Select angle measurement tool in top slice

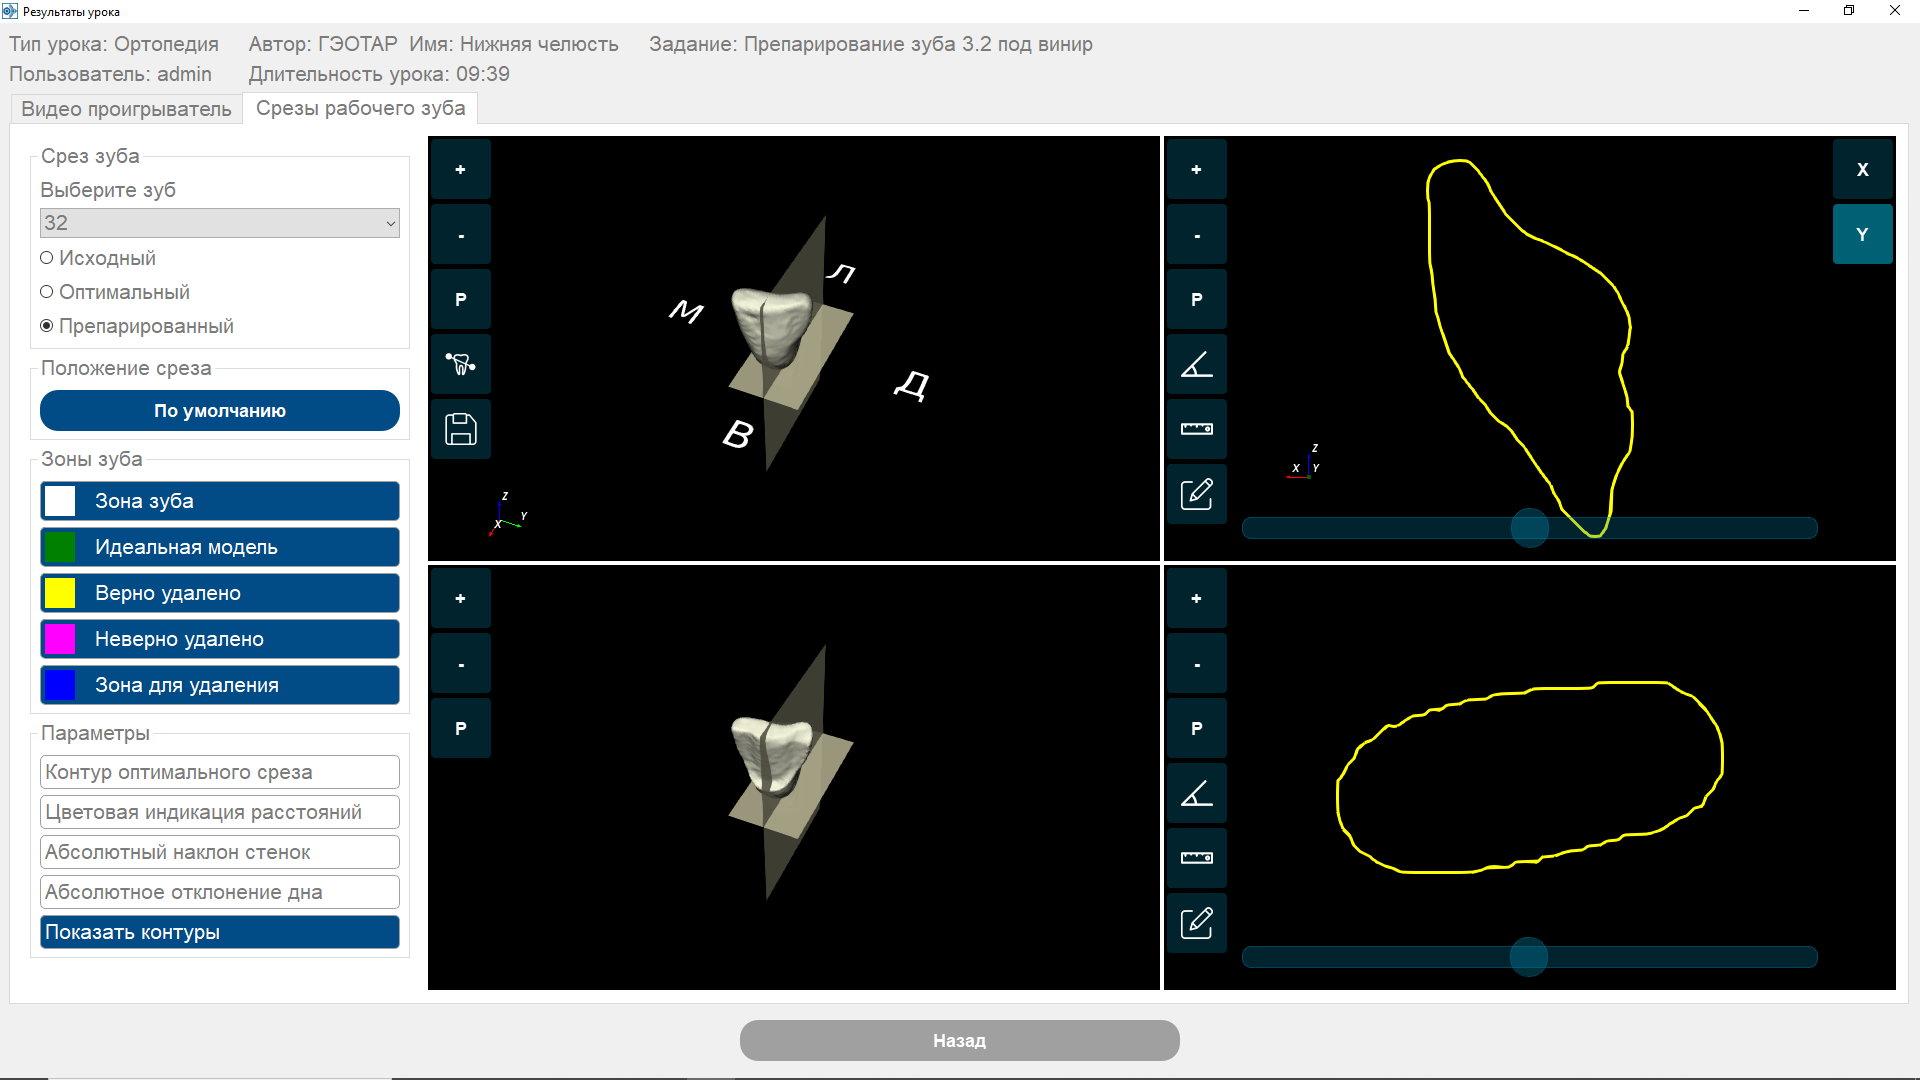(1196, 364)
